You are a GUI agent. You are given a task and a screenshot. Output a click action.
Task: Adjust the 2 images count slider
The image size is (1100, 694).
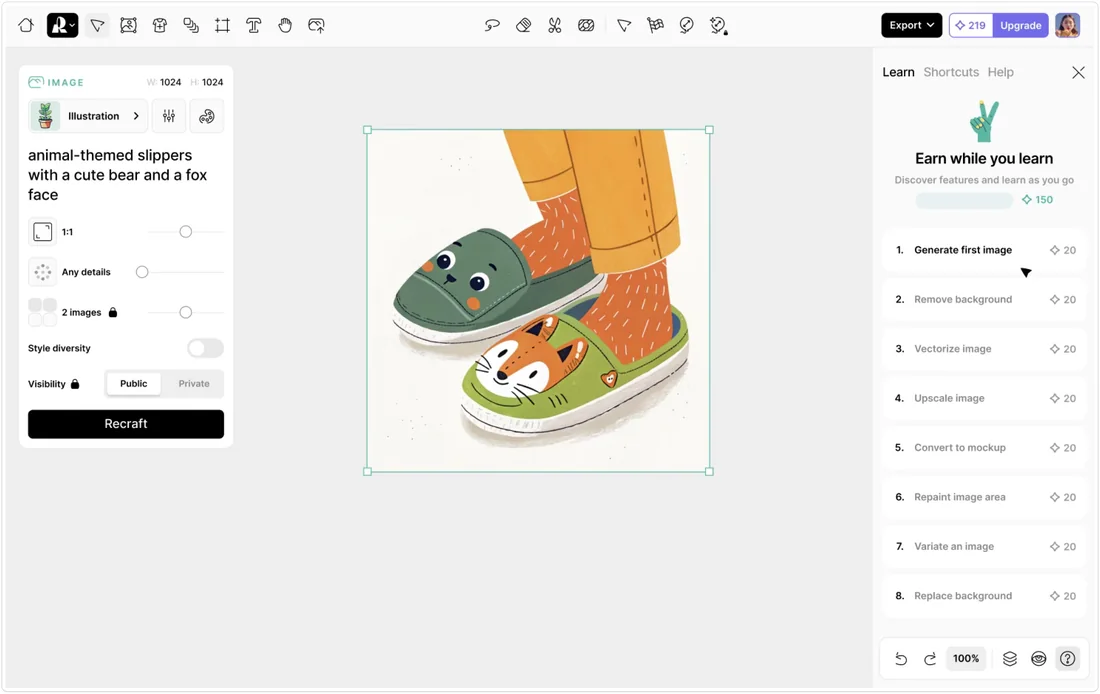point(186,312)
